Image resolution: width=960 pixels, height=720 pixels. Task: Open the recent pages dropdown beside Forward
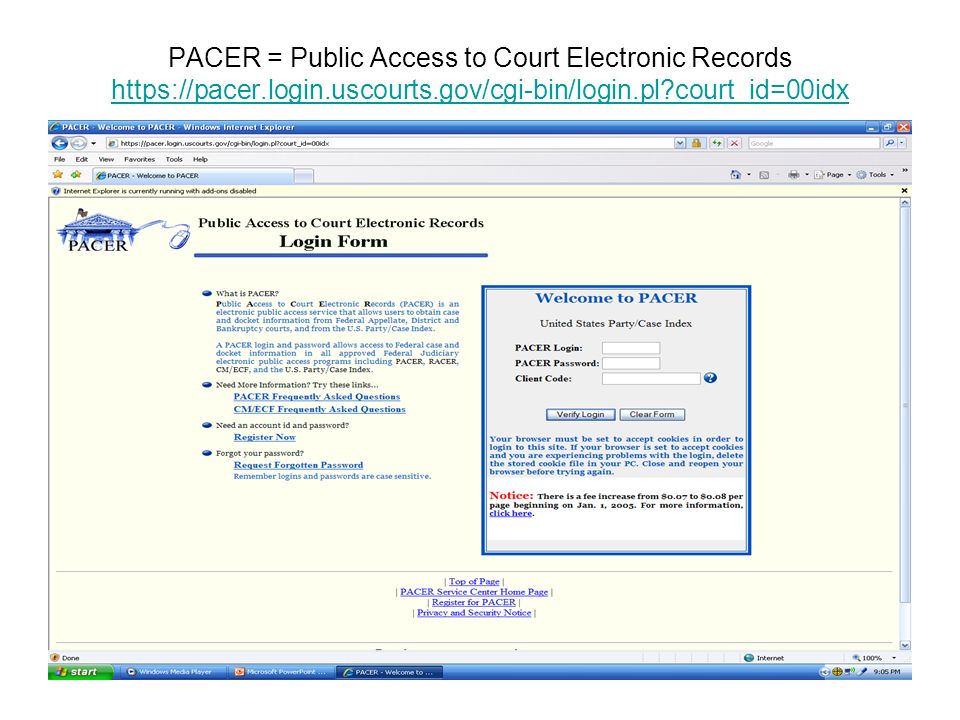94,143
